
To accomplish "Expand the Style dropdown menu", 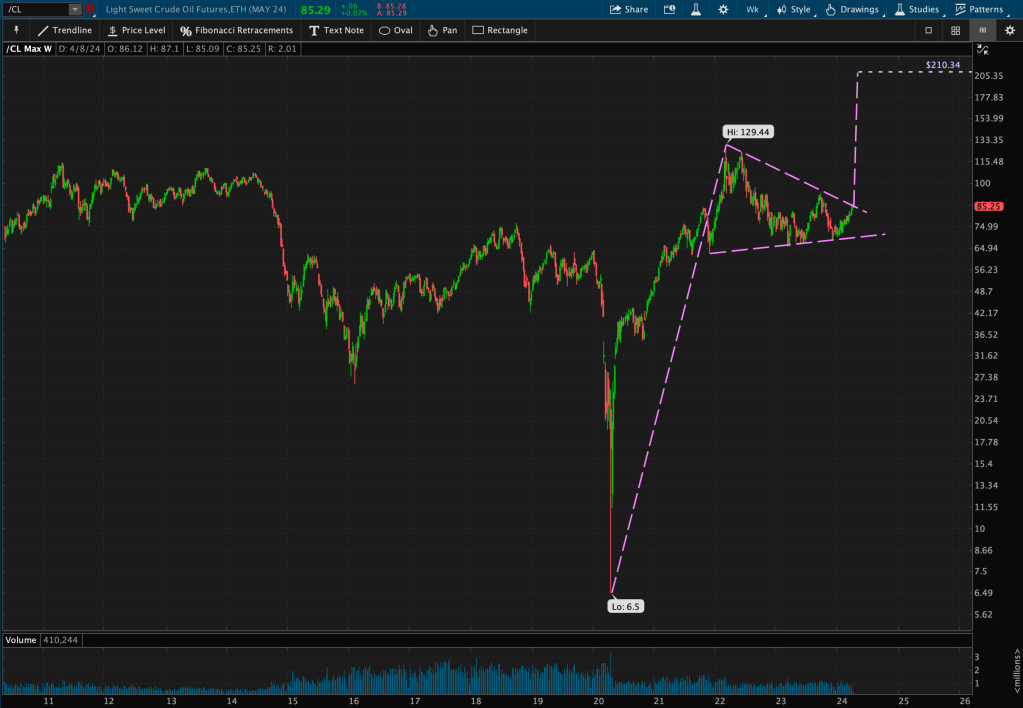I will (x=794, y=9).
